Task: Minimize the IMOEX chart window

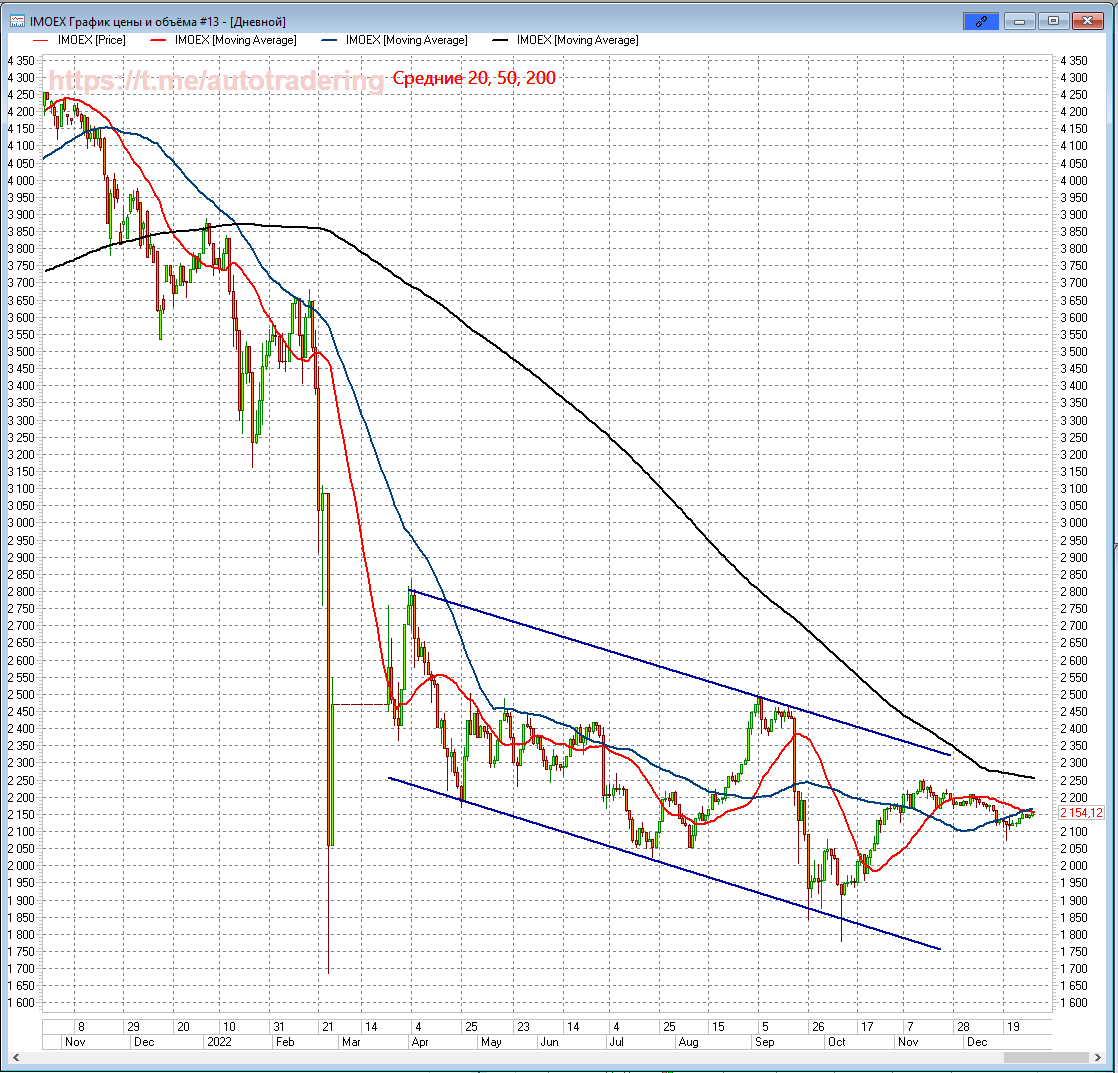Action: point(1019,20)
